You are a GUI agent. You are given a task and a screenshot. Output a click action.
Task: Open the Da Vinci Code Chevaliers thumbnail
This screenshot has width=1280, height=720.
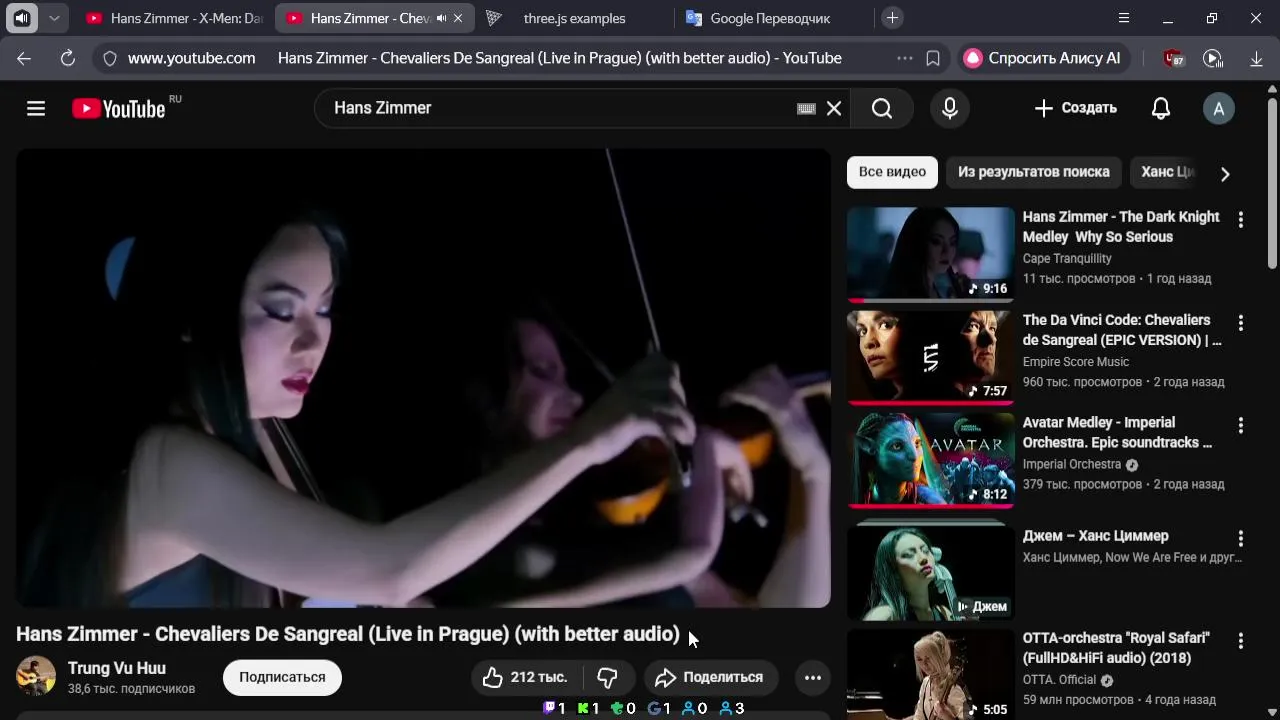coord(931,357)
